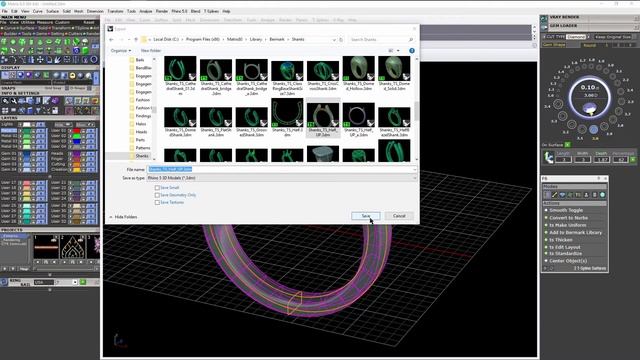Open the Help menu

click(x=226, y=11)
